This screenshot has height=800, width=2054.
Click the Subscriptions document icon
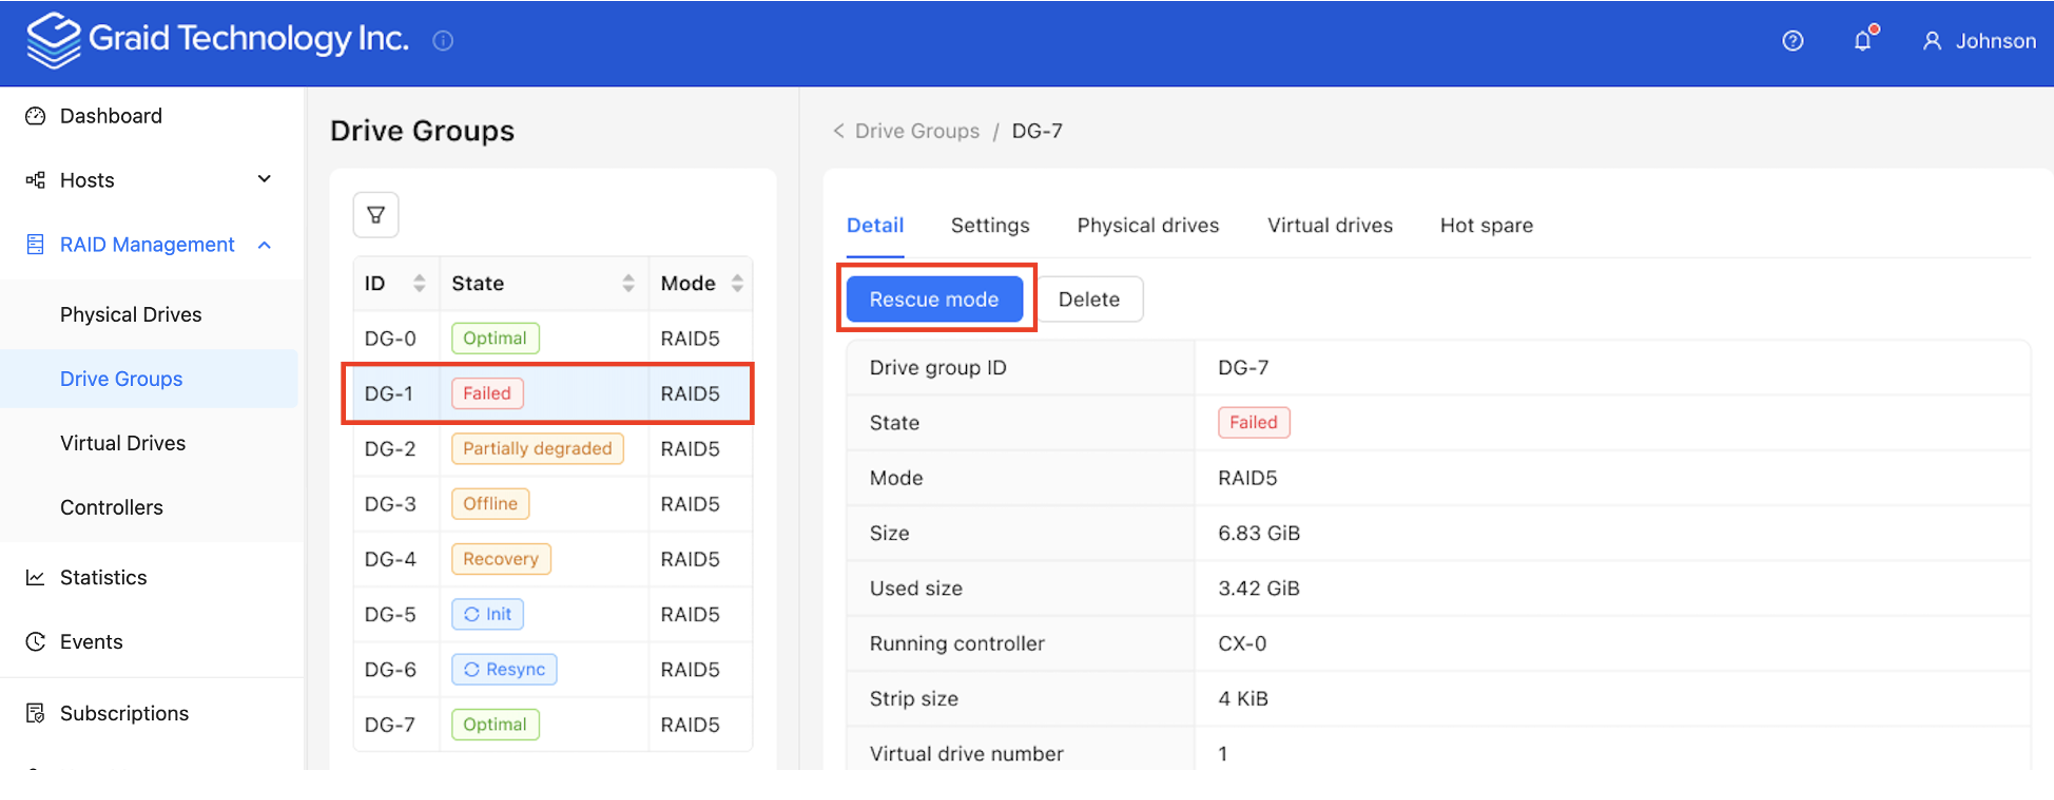pos(35,713)
